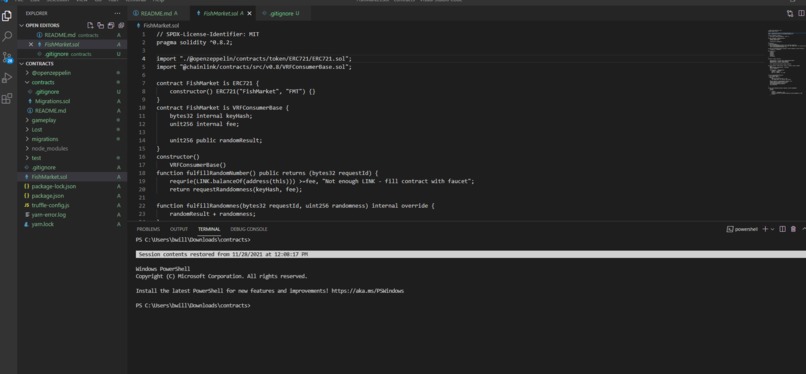Open Migrations.sol inside the contracts folder
Screen dimensions: 806x374
pyautogui.click(x=72, y=101)
